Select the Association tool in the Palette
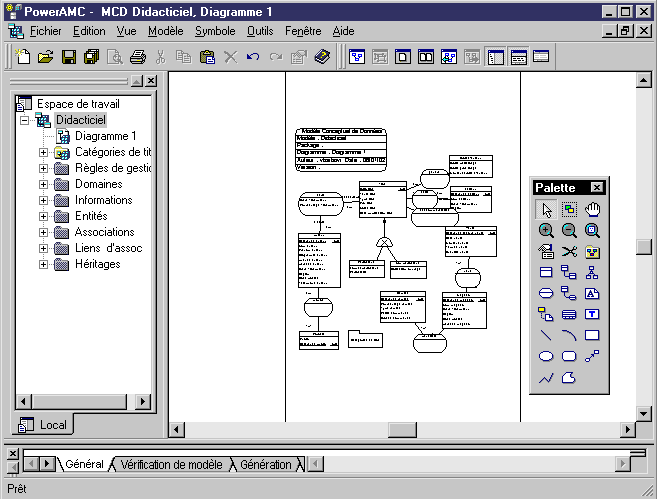Screen dimensions: 657x499 [x=546, y=294]
